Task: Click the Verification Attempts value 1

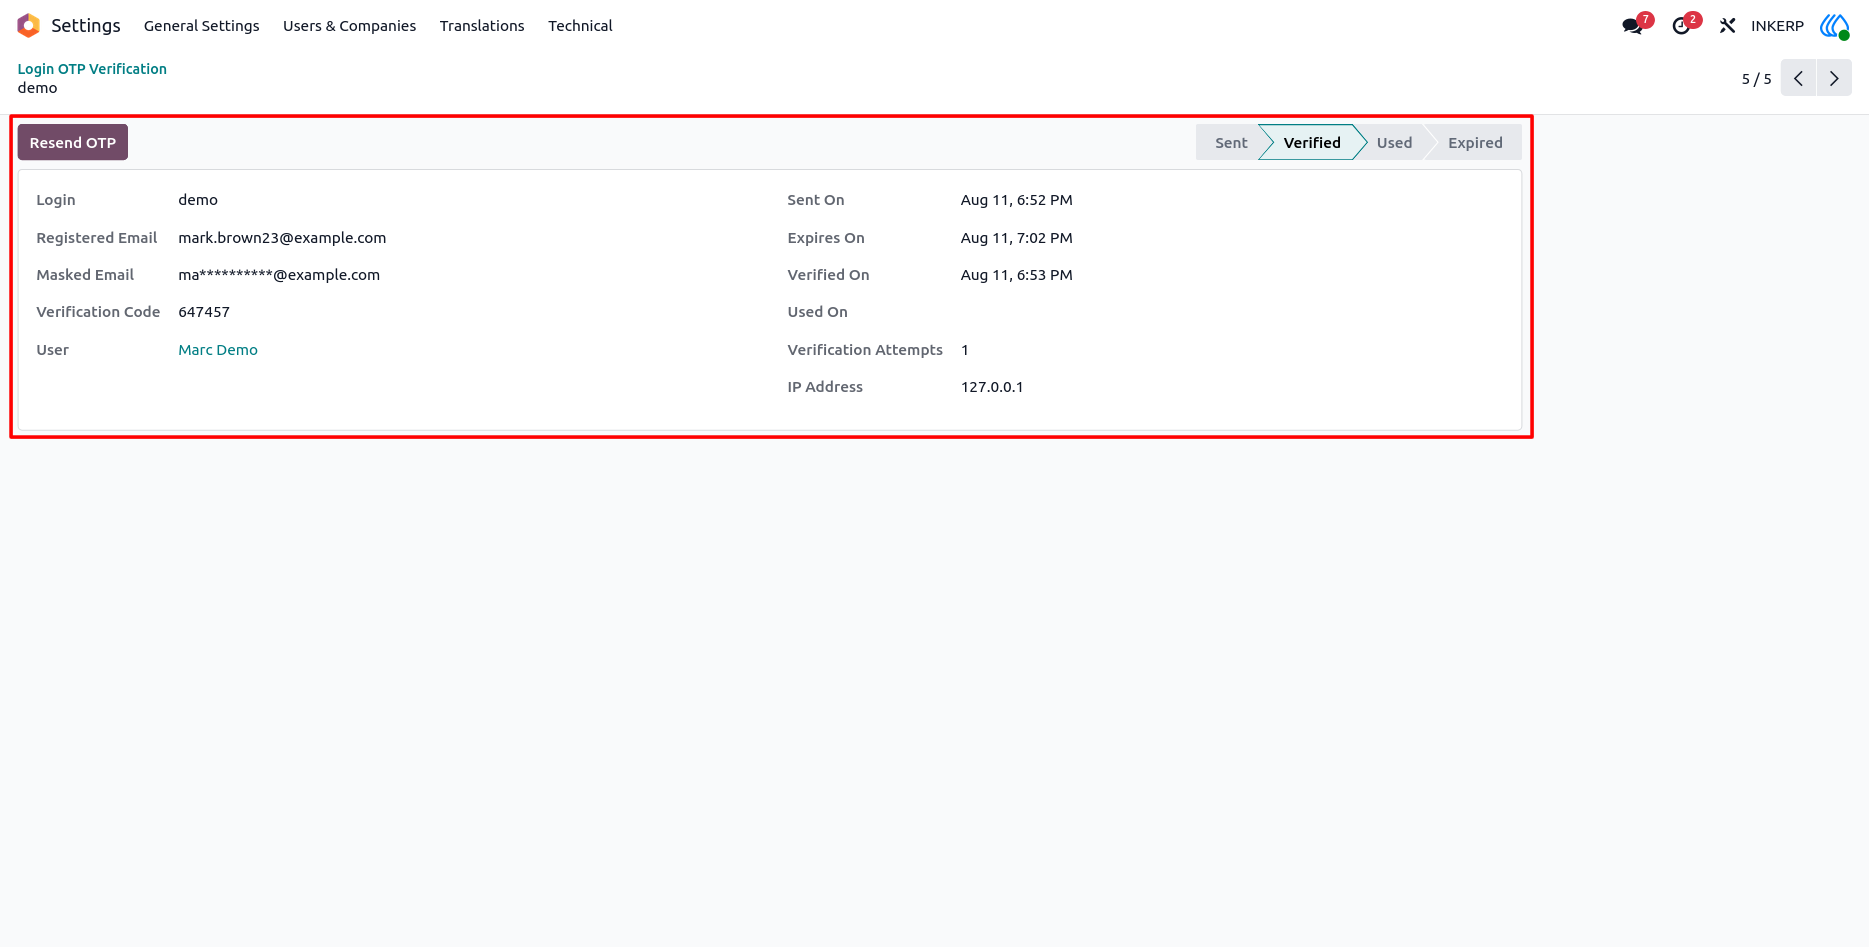Action: click(965, 350)
